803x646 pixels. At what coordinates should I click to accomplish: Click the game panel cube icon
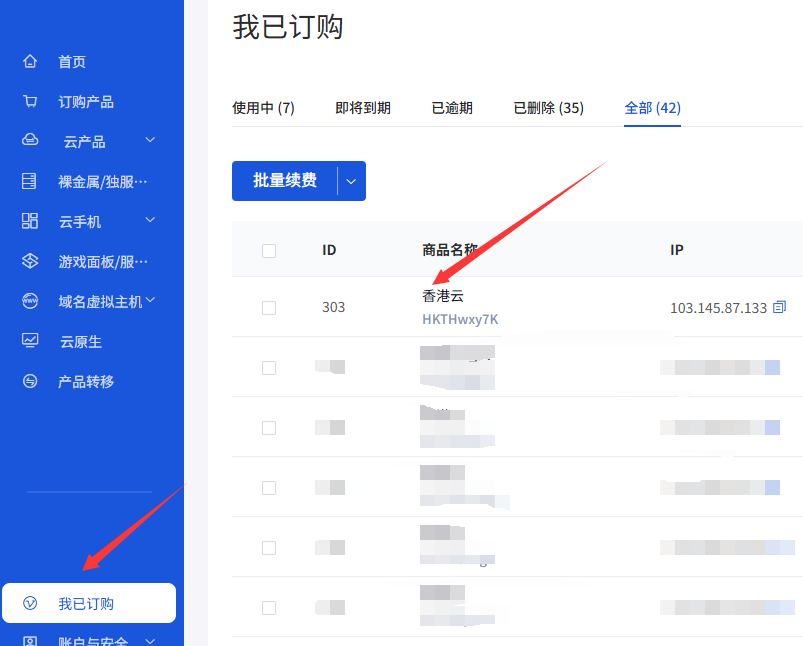30,261
